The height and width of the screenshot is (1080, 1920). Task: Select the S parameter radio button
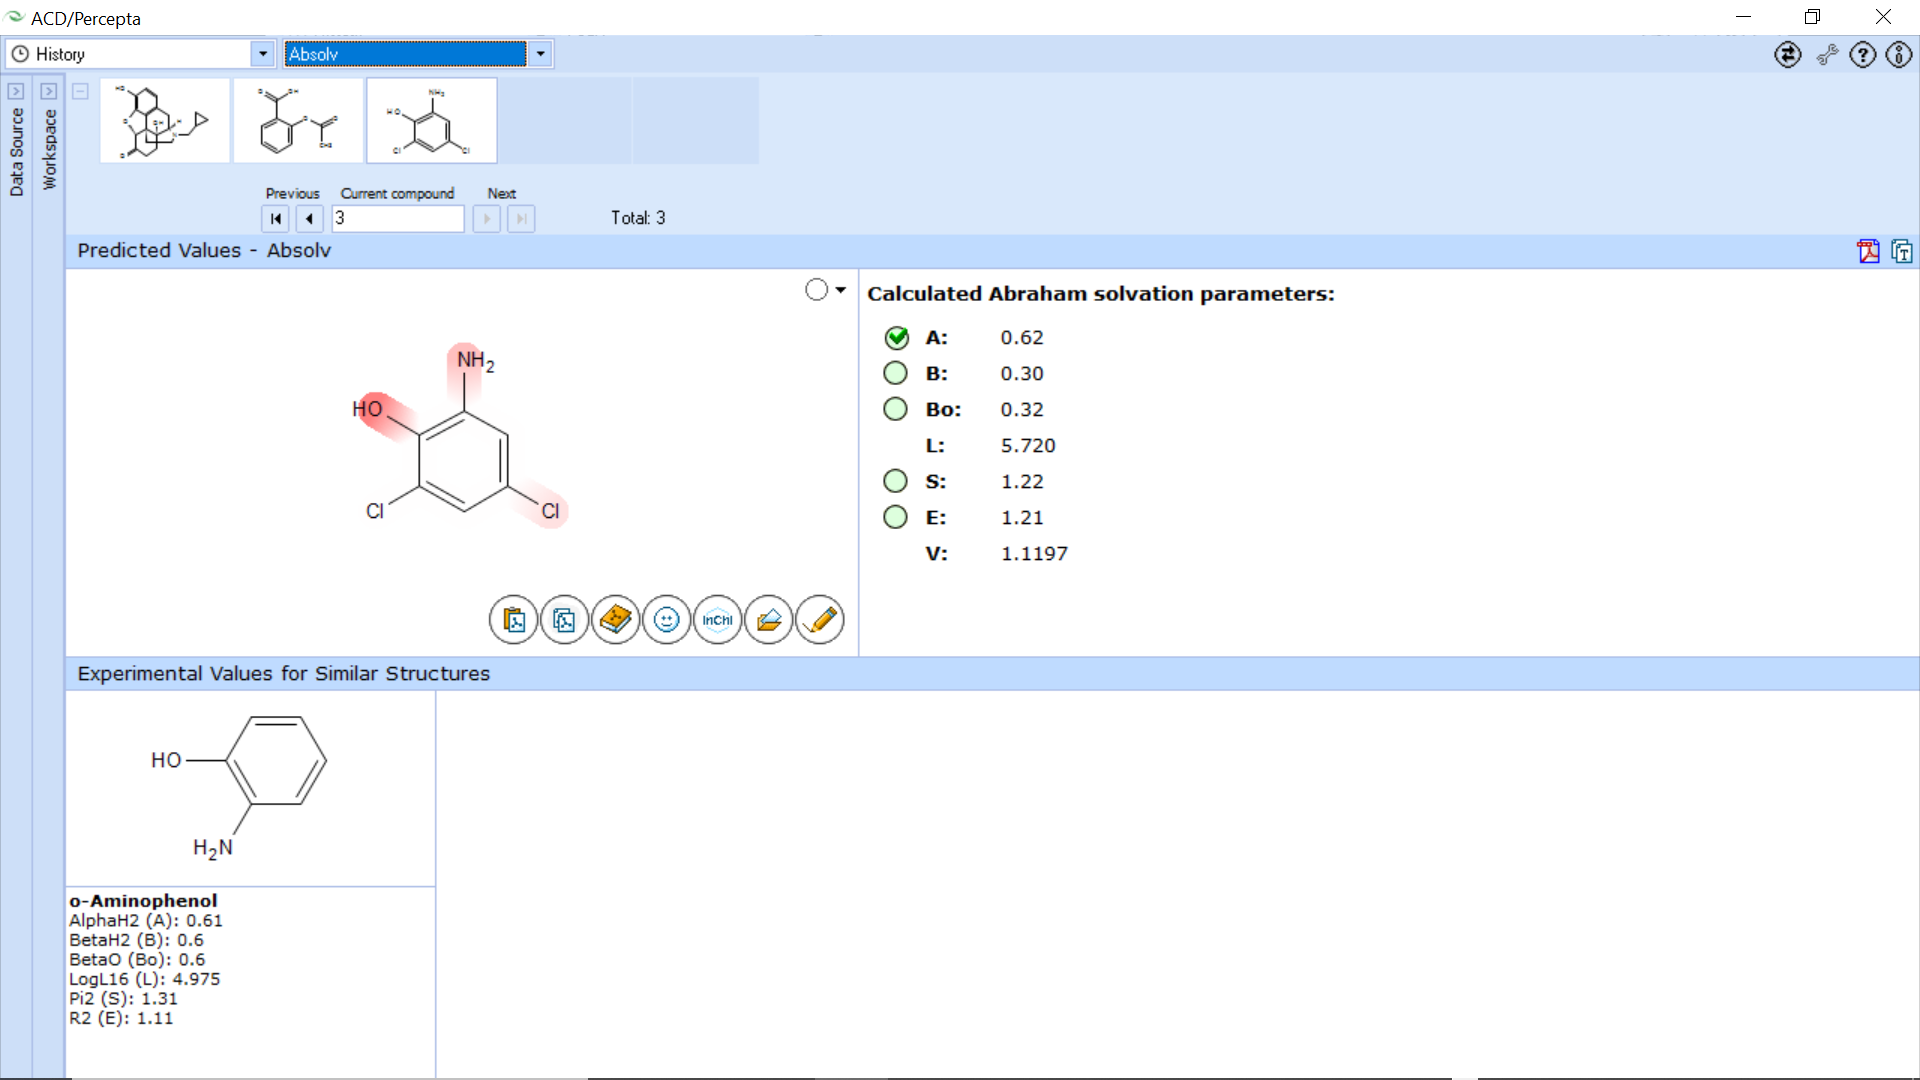pos(895,481)
